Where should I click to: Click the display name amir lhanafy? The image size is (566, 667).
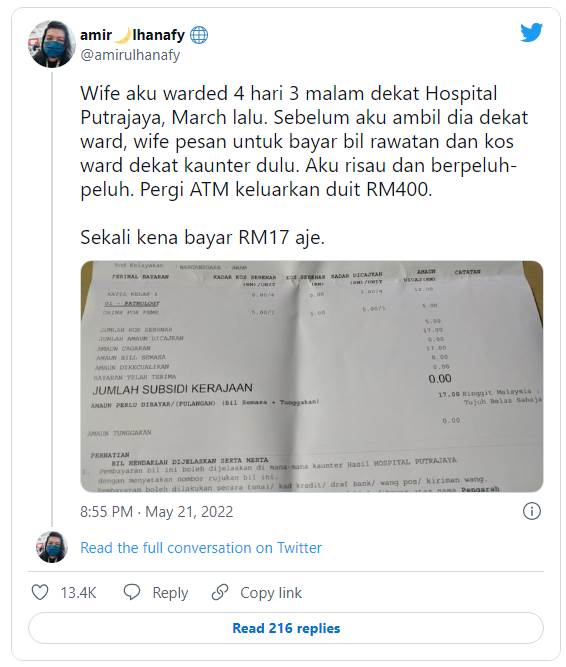[133, 35]
